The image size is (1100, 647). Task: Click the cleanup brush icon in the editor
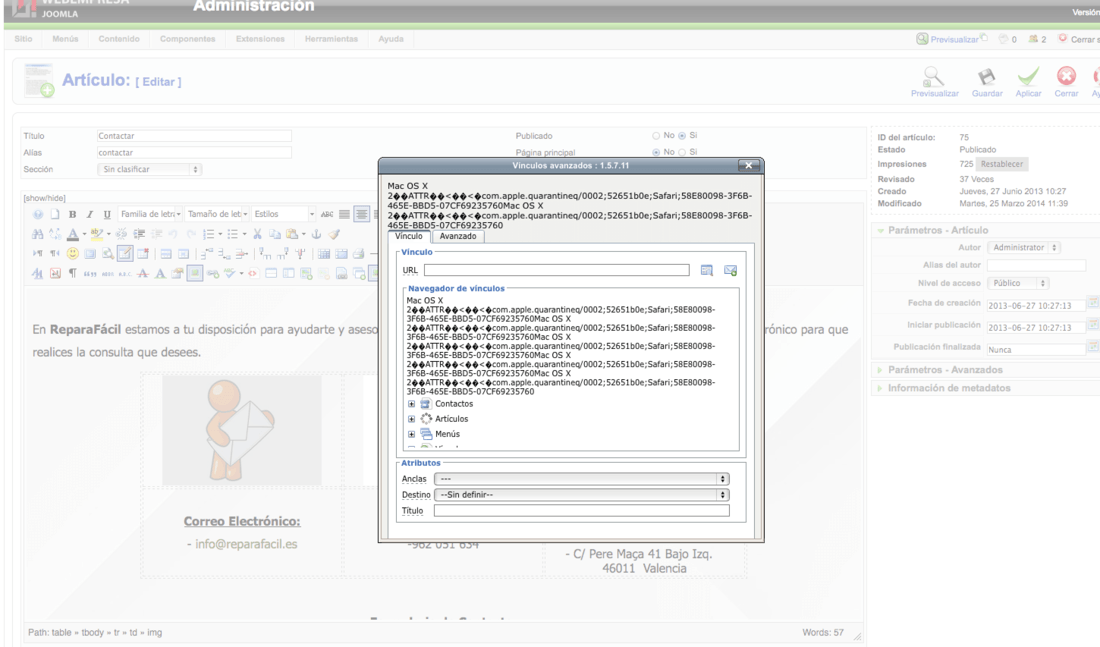click(335, 234)
